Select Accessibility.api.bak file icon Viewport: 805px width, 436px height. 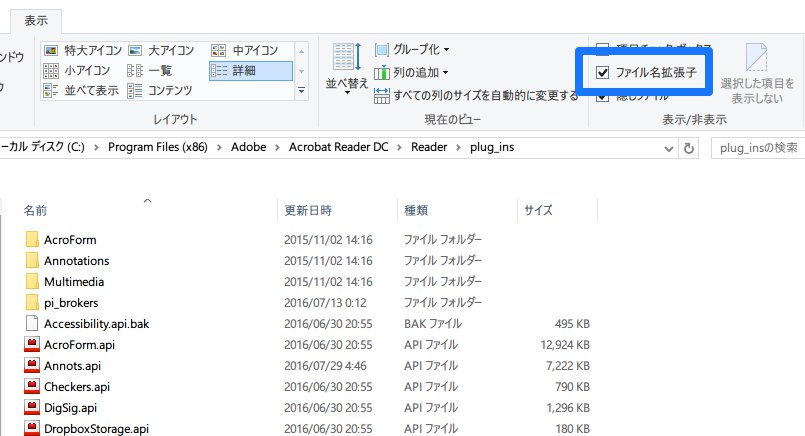32,324
